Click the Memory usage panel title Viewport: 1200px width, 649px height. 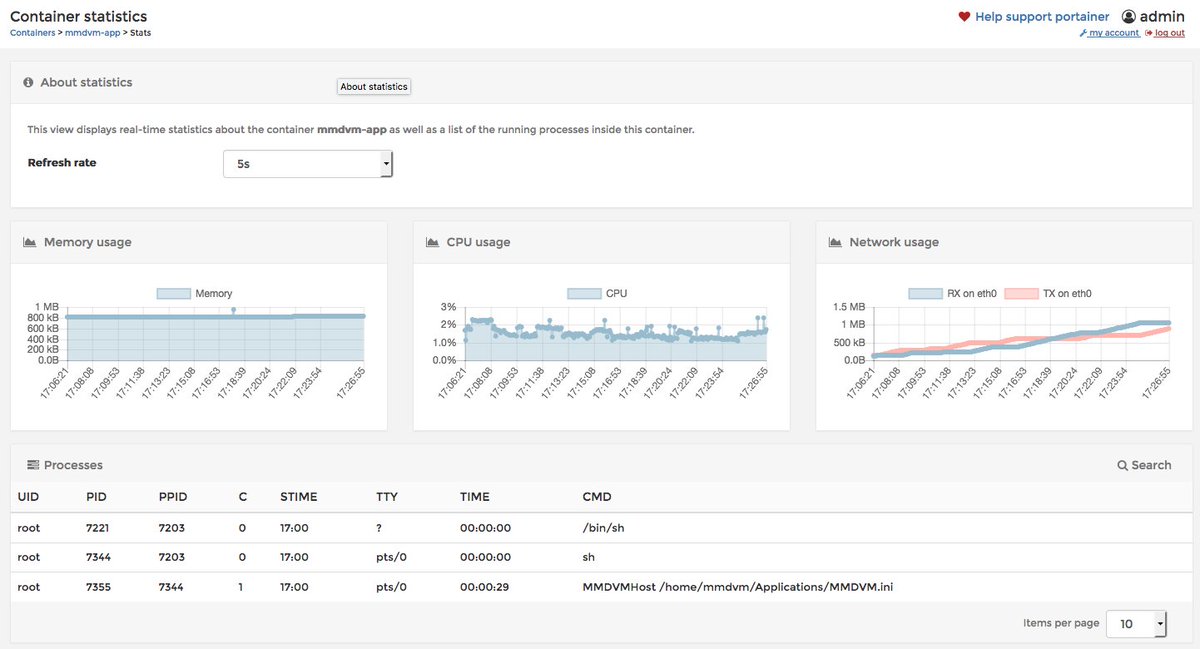click(x=87, y=242)
